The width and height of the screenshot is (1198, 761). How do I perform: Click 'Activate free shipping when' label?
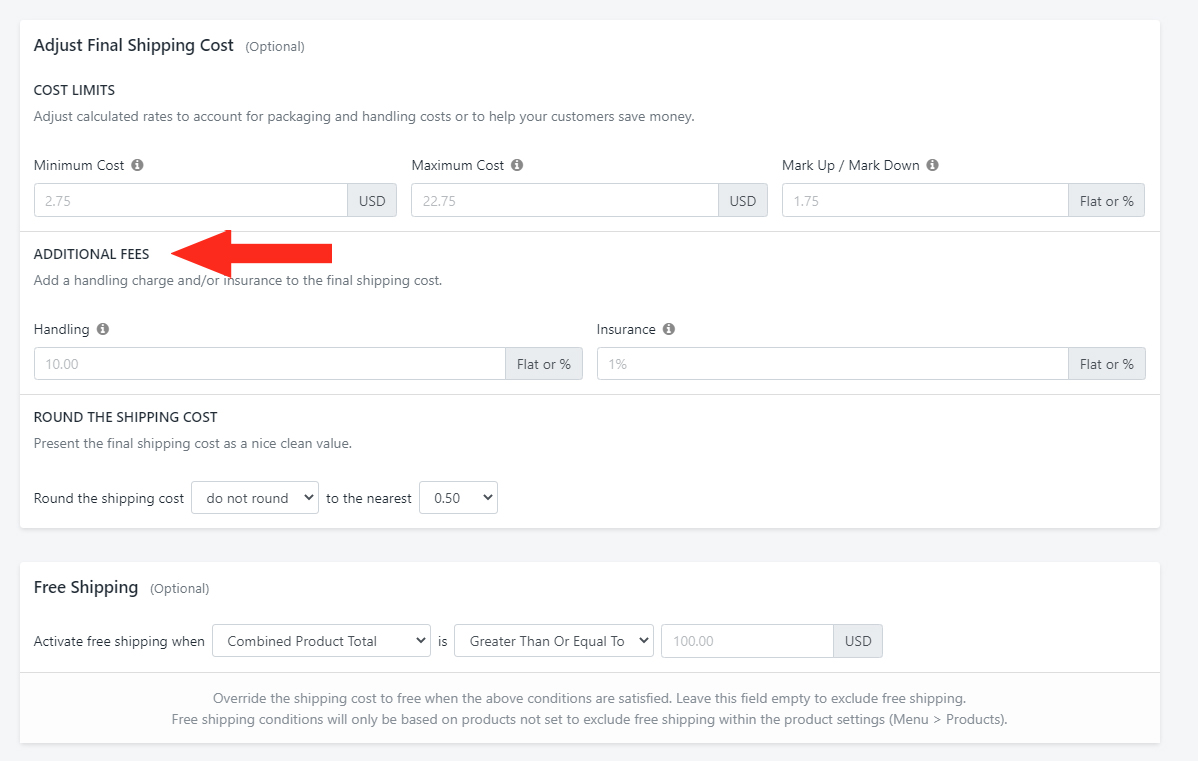pyautogui.click(x=119, y=641)
